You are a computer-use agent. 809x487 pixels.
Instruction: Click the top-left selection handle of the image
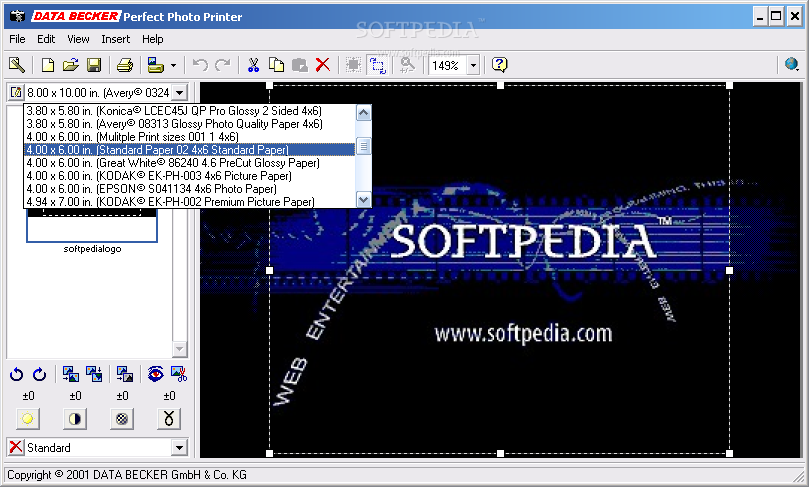(269, 86)
